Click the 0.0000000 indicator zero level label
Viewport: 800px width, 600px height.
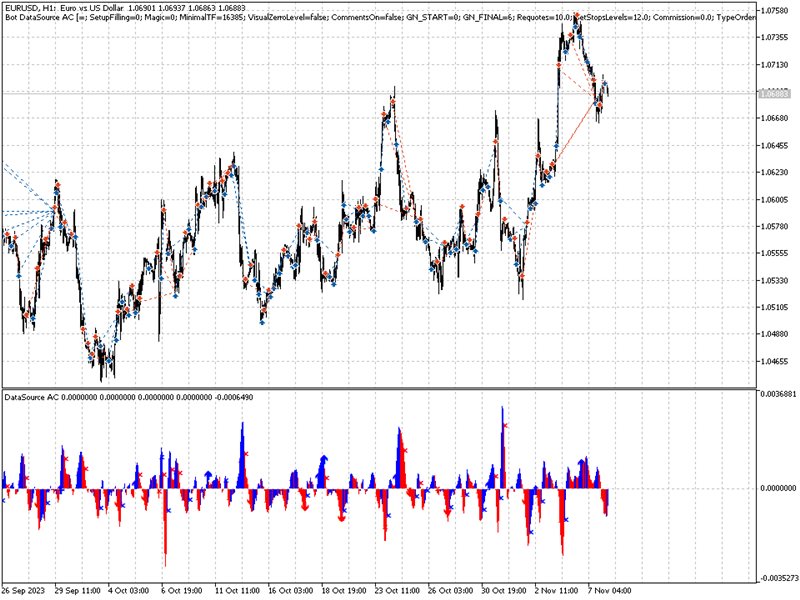778,488
